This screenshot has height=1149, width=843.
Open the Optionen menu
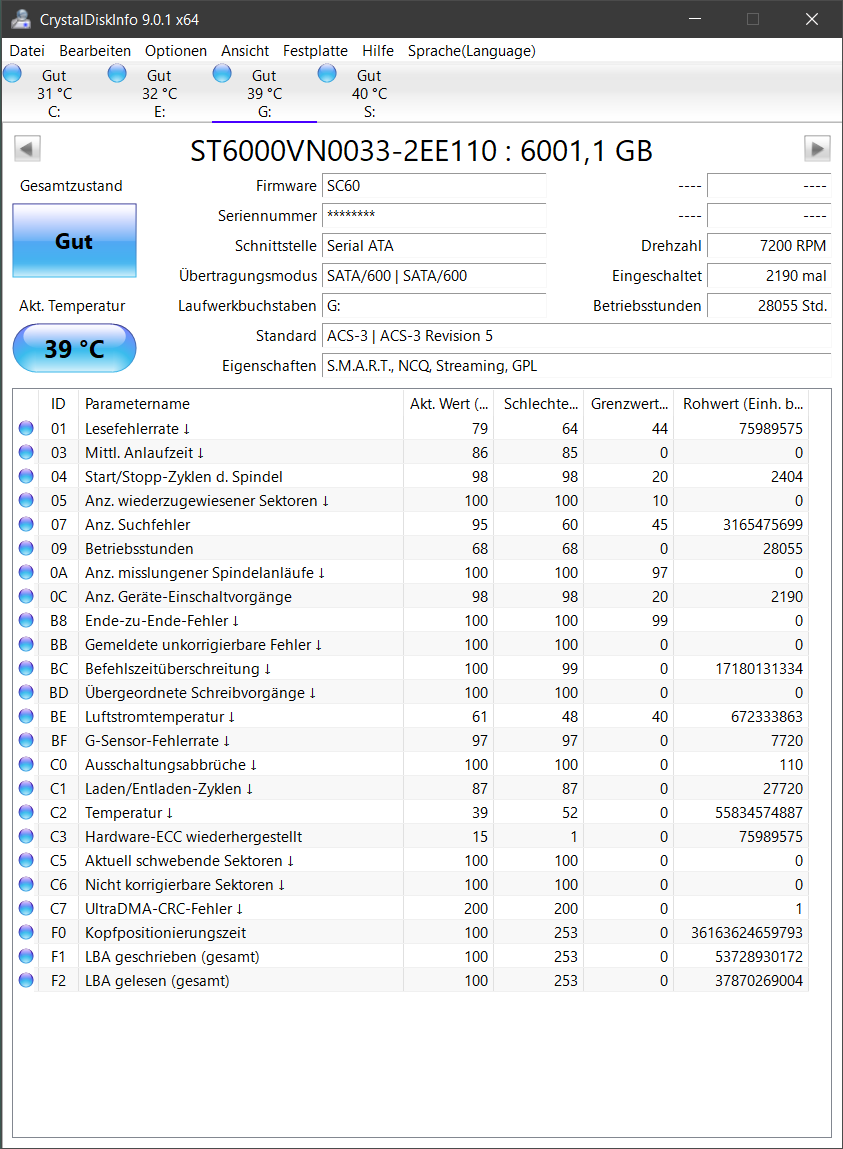176,51
